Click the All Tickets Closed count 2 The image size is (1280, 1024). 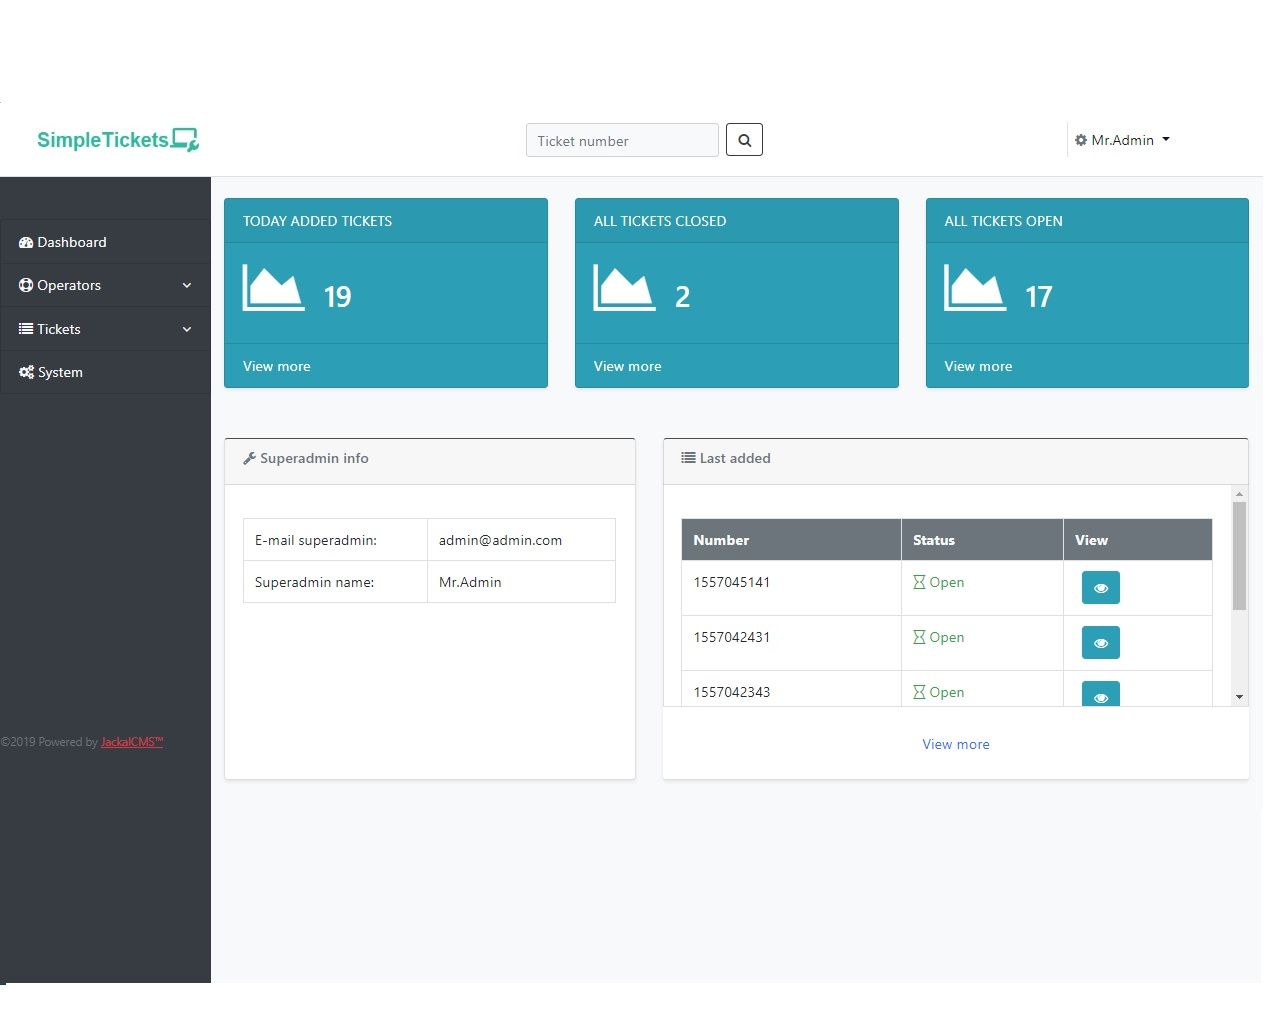click(x=683, y=297)
